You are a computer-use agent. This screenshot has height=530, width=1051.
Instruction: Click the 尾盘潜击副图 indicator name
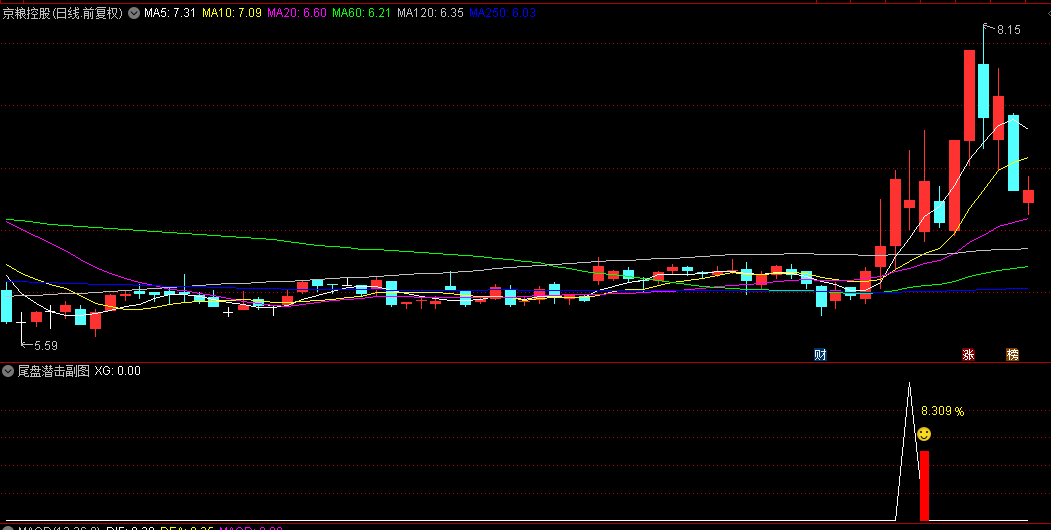pos(53,371)
